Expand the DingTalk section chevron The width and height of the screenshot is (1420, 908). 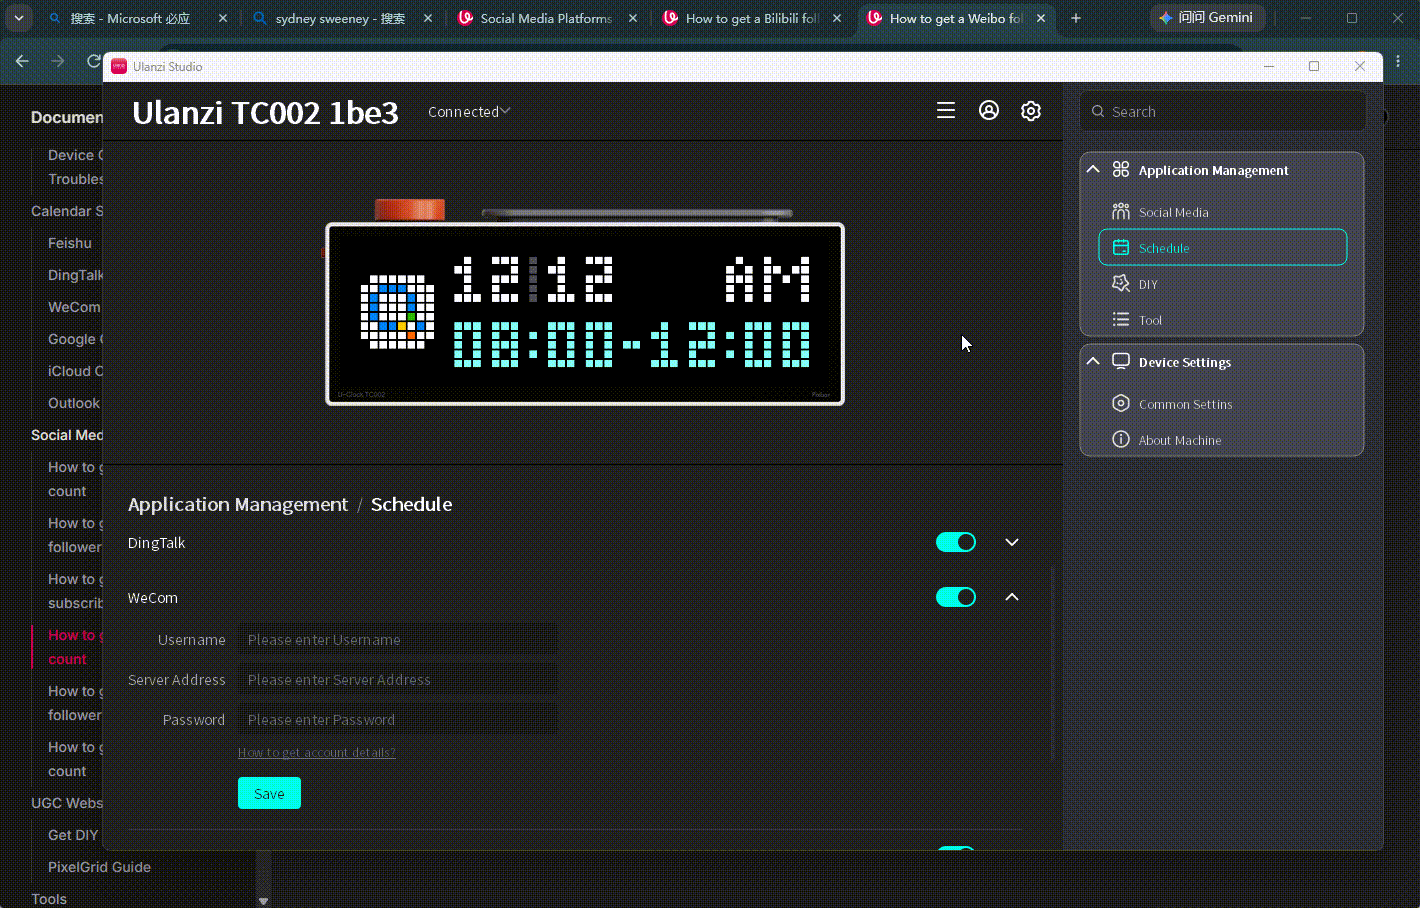point(1012,542)
